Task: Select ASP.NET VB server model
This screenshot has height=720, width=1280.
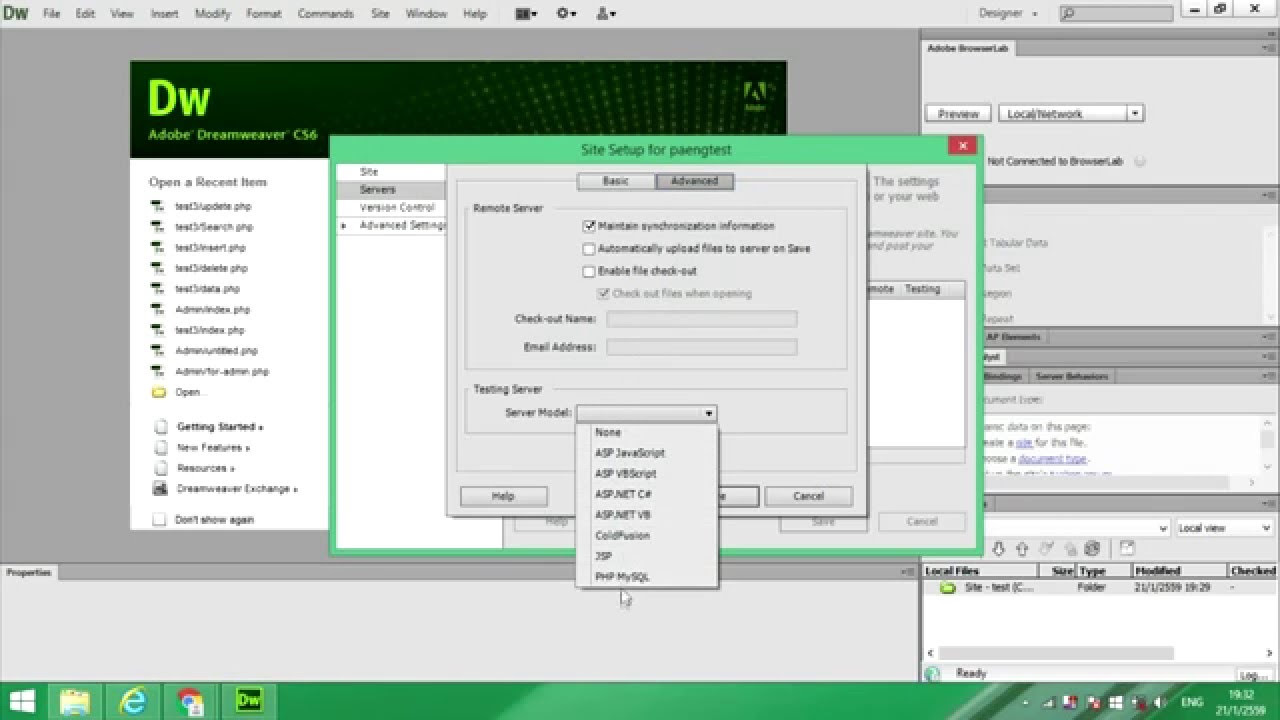Action: tap(623, 515)
